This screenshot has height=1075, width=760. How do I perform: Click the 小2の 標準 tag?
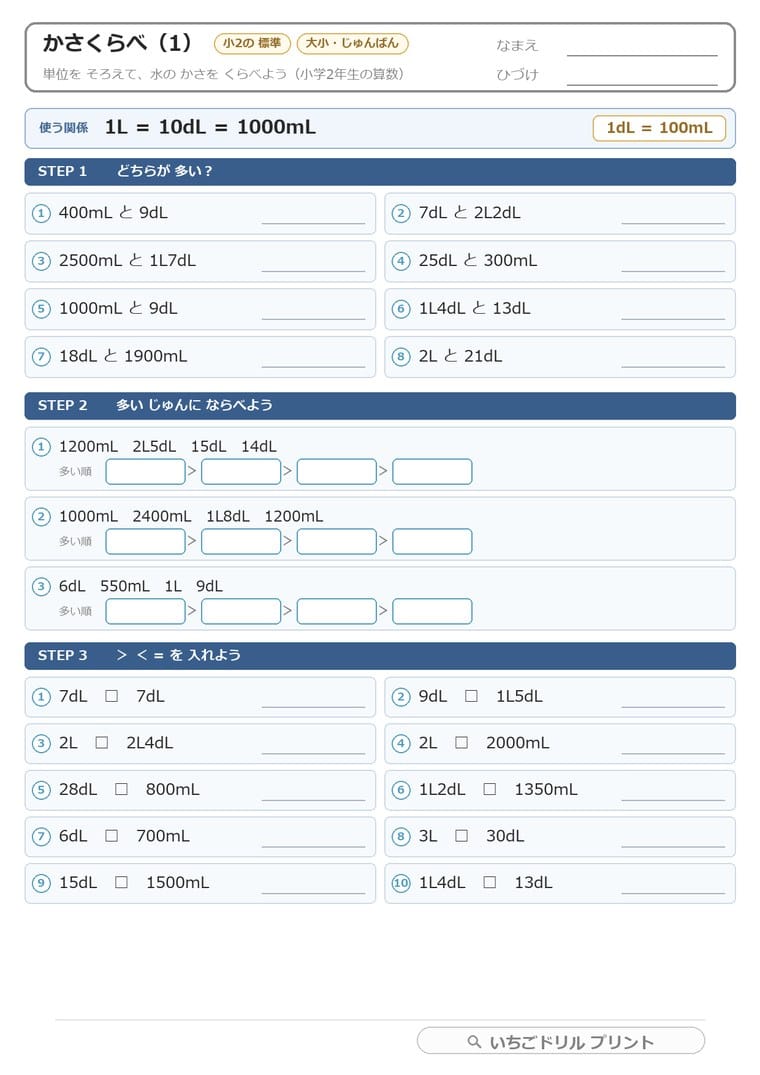[x=252, y=43]
